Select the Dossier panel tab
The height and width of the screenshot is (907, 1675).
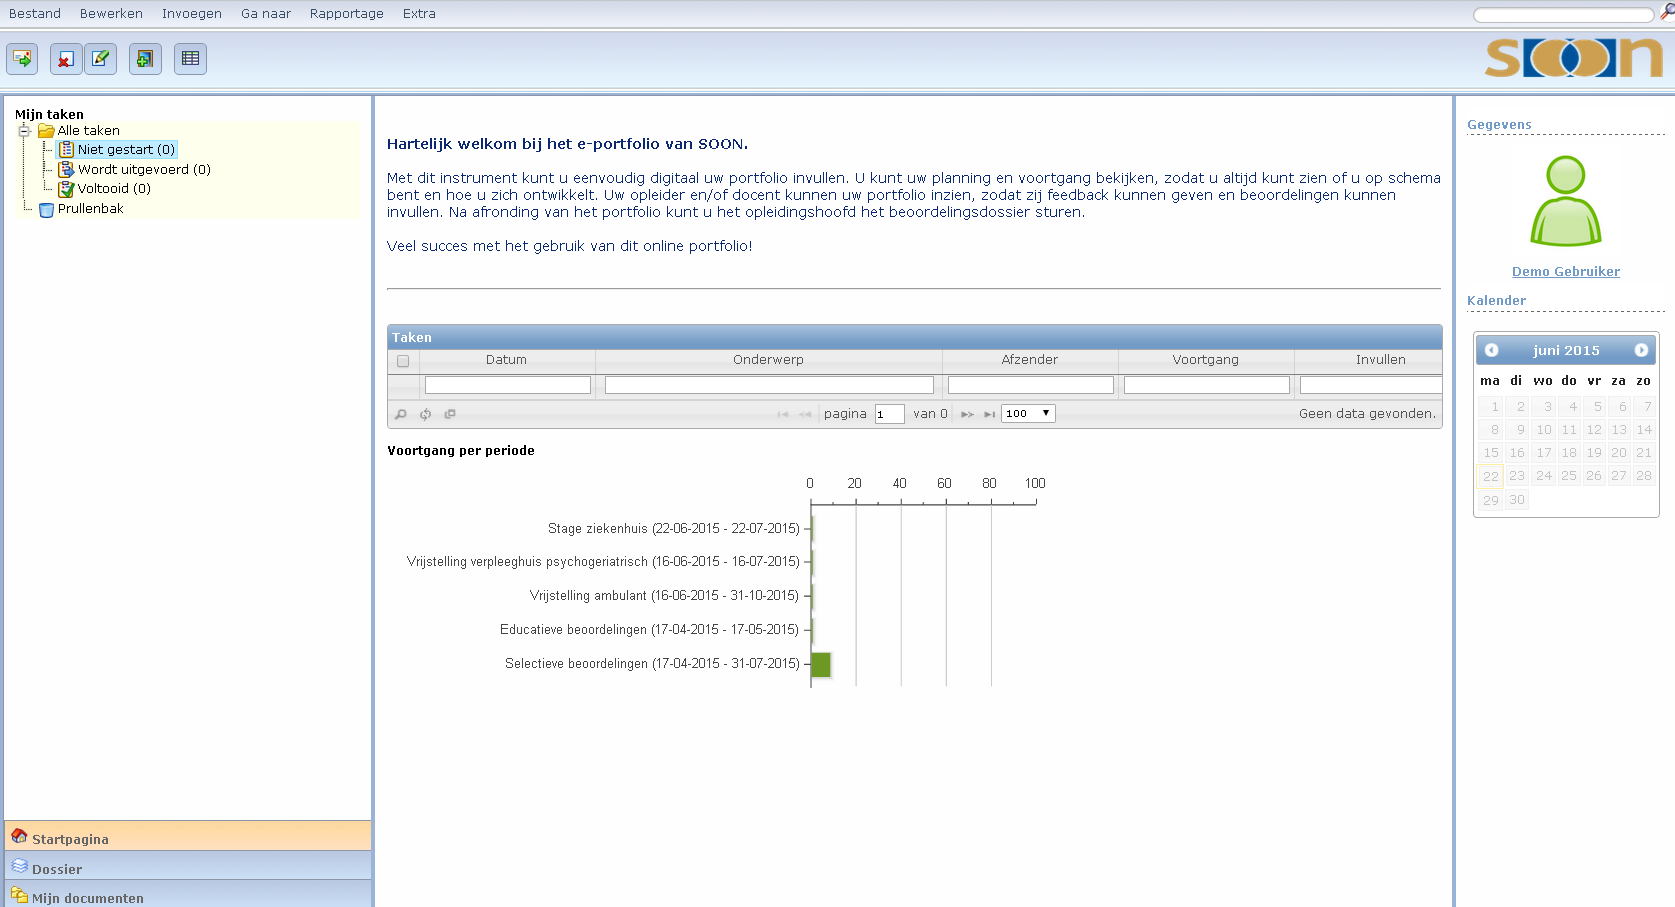[x=188, y=866]
